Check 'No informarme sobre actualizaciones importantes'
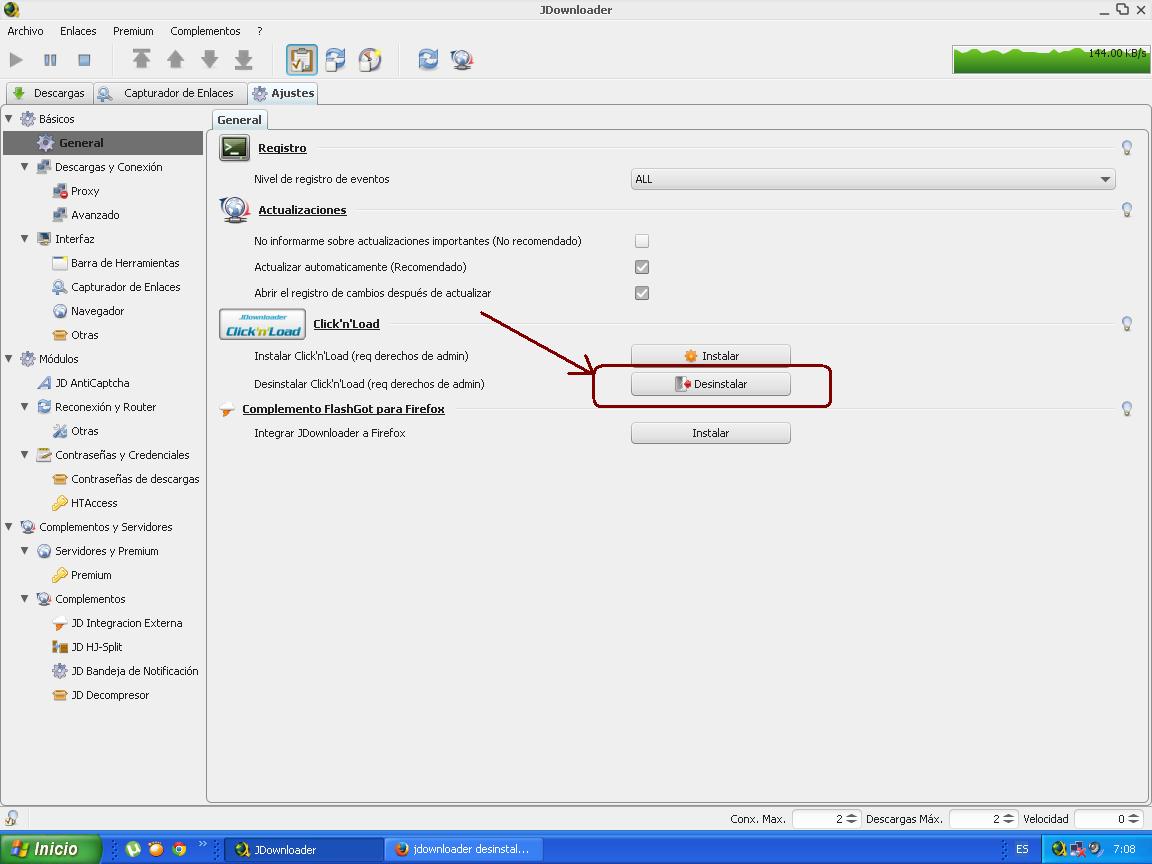1152x864 pixels. (642, 241)
